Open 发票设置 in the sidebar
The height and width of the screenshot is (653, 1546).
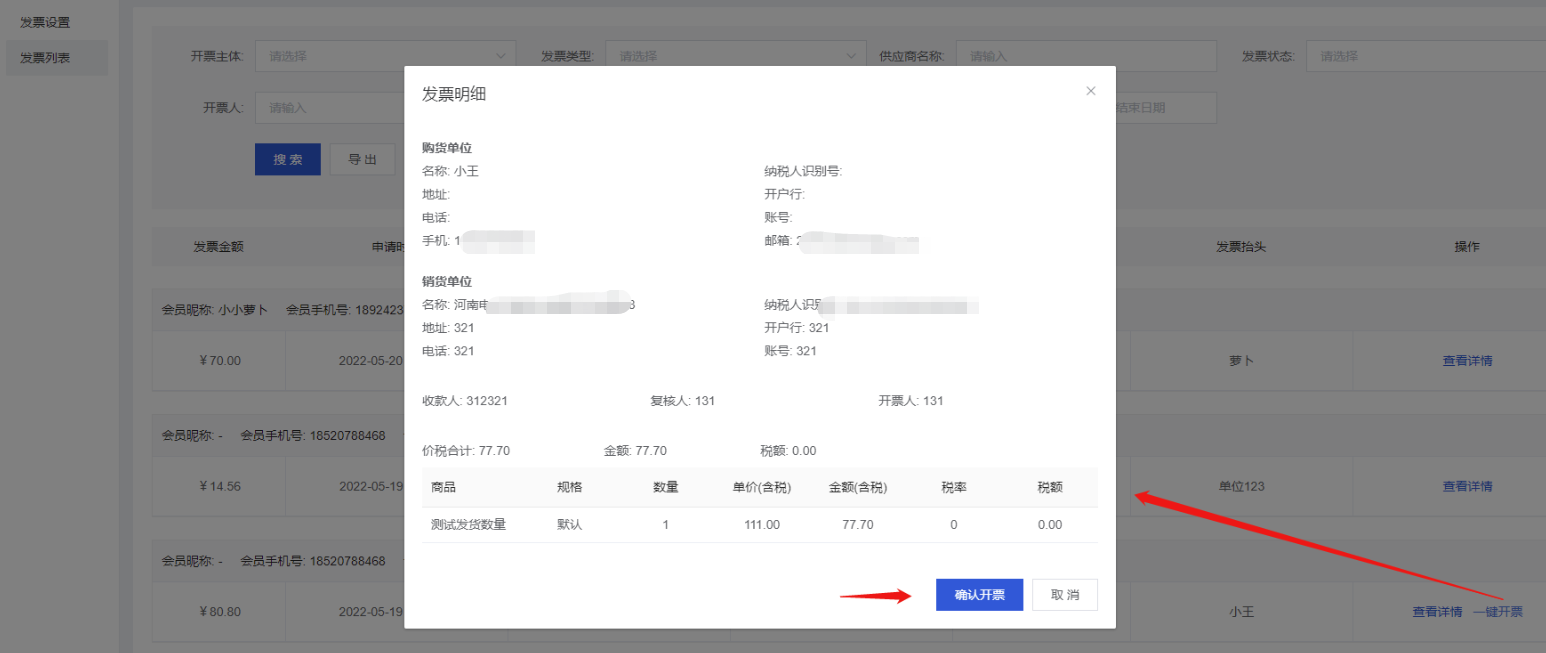coord(45,22)
